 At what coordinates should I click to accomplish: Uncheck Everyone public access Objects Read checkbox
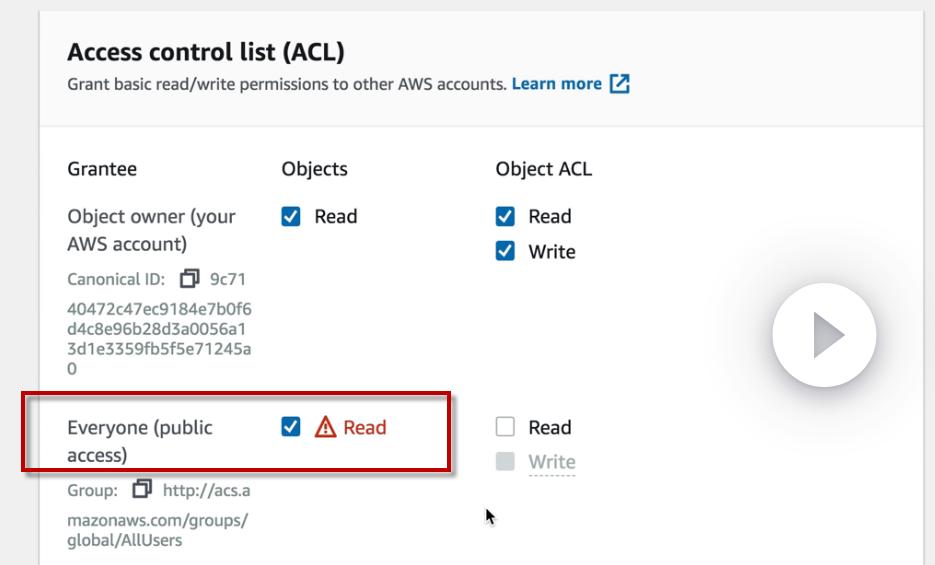click(291, 428)
